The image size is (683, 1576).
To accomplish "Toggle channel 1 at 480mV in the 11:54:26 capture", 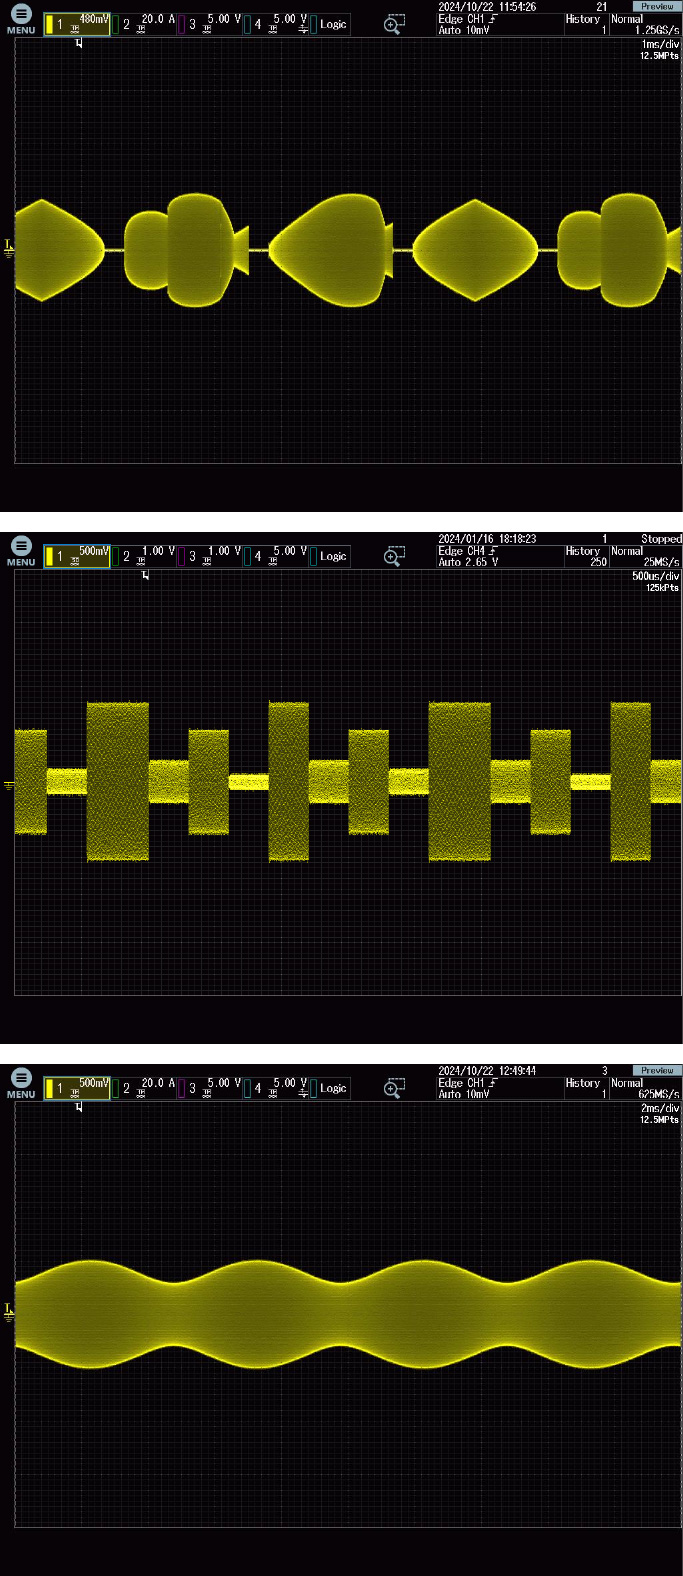I will click(76, 24).
